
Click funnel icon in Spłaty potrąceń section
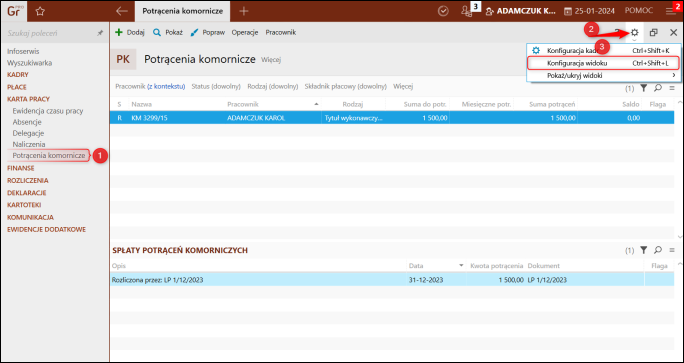tap(643, 250)
